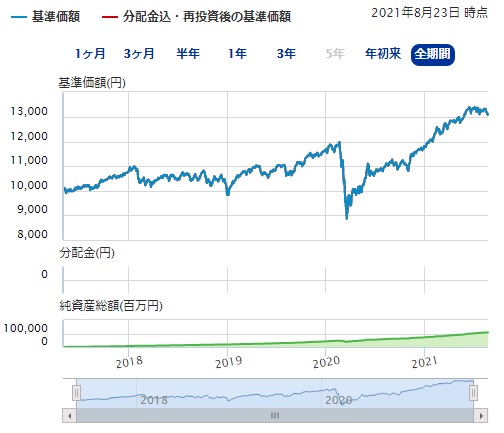Show the 3年 period chart
Screen dimensions: 504x433
[x=286, y=54]
